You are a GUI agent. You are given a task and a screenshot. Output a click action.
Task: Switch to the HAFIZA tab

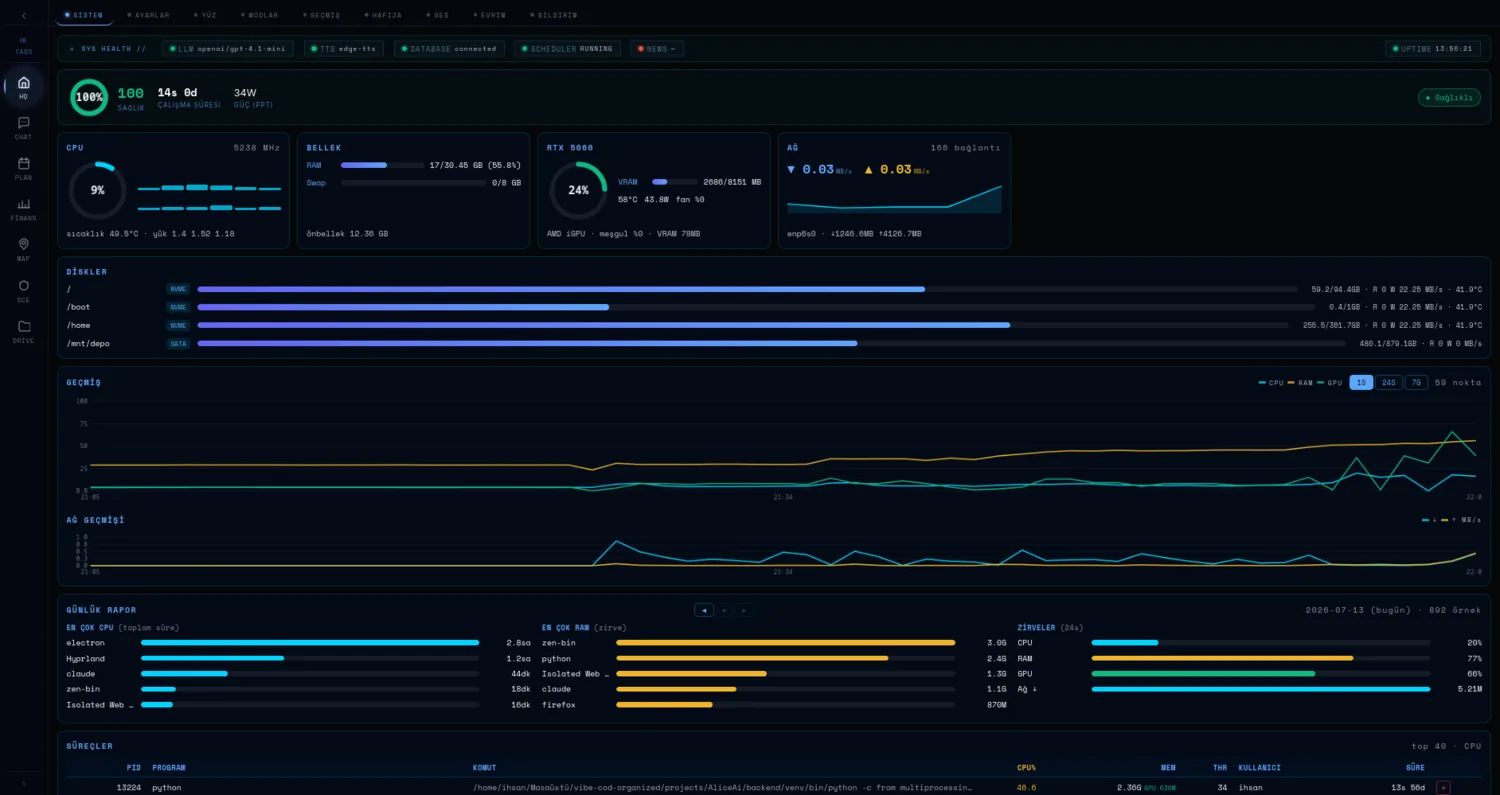pyautogui.click(x=383, y=15)
